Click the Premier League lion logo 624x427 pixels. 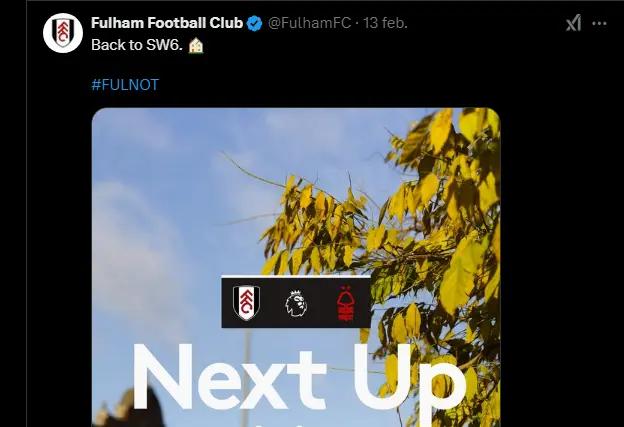coord(296,303)
